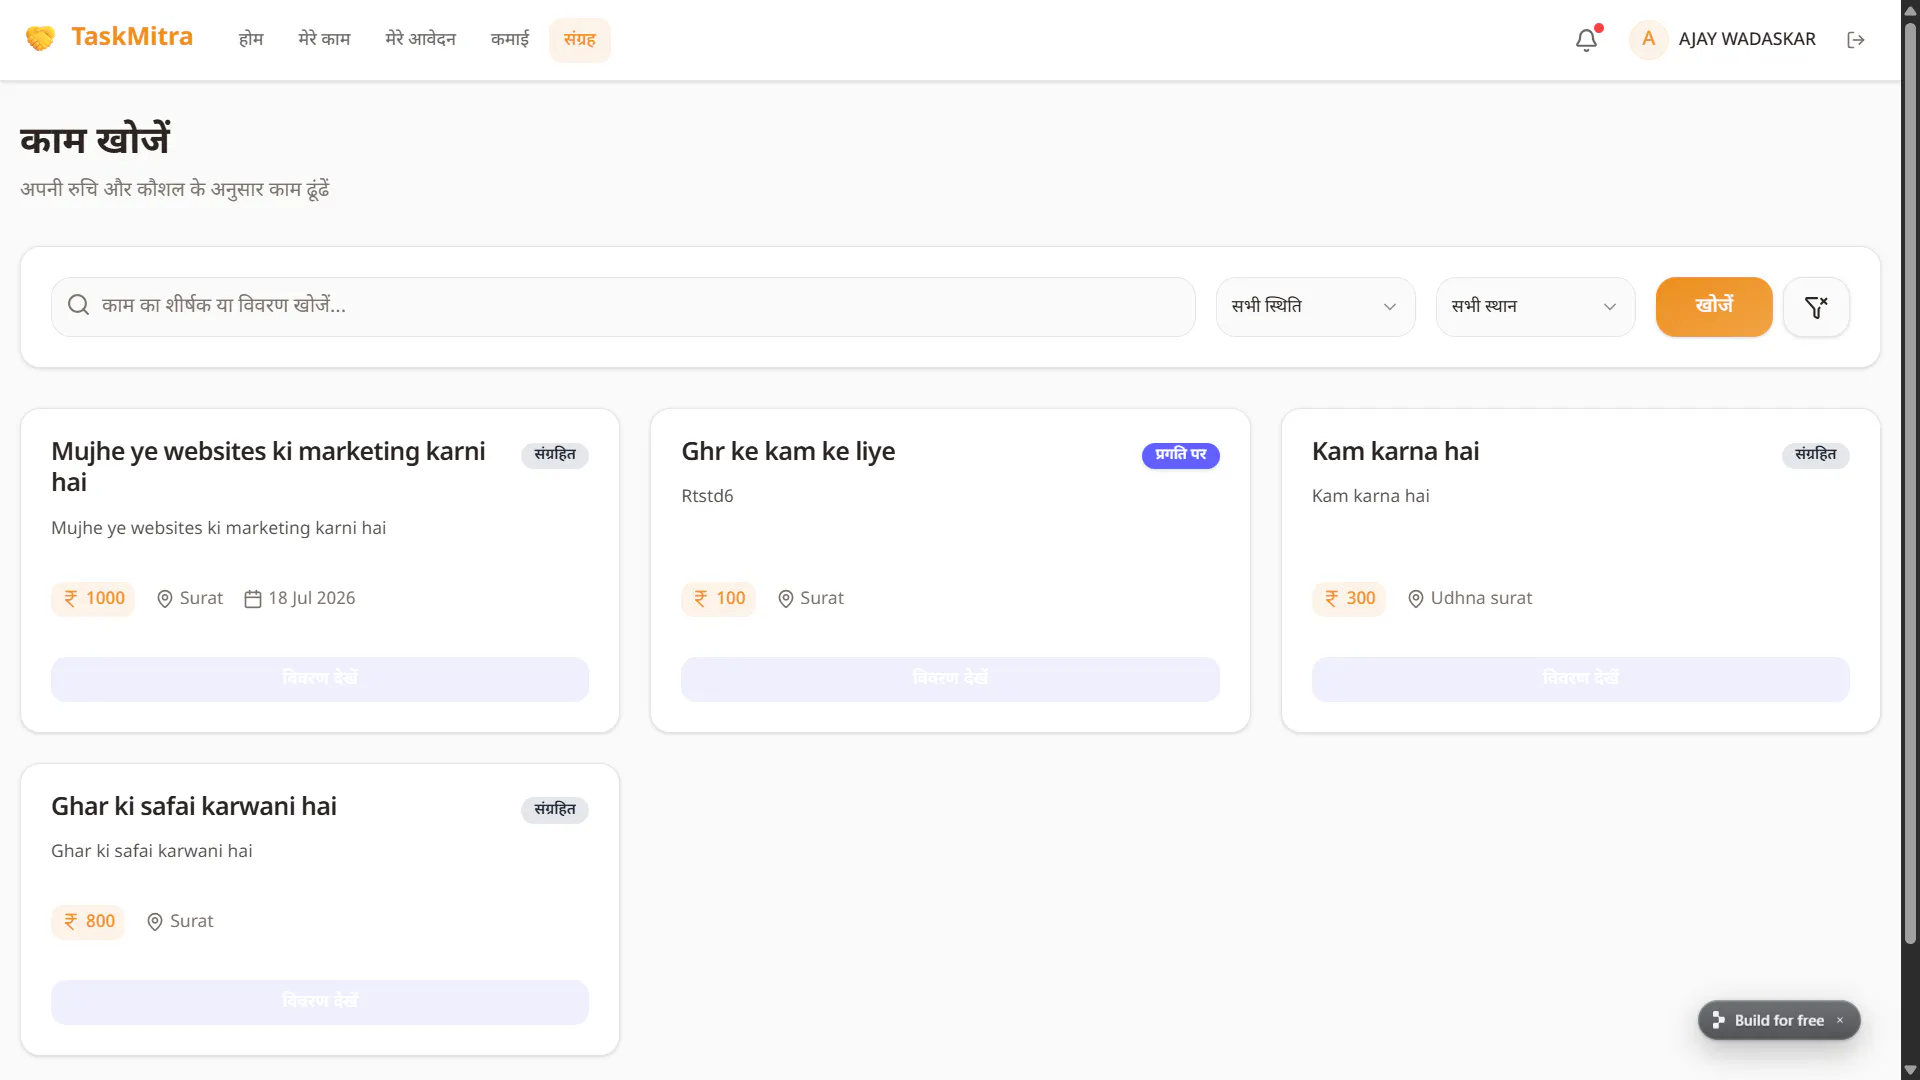Click the Ghar ki safai karwani hai title
1920x1080 pixels.
194,807
